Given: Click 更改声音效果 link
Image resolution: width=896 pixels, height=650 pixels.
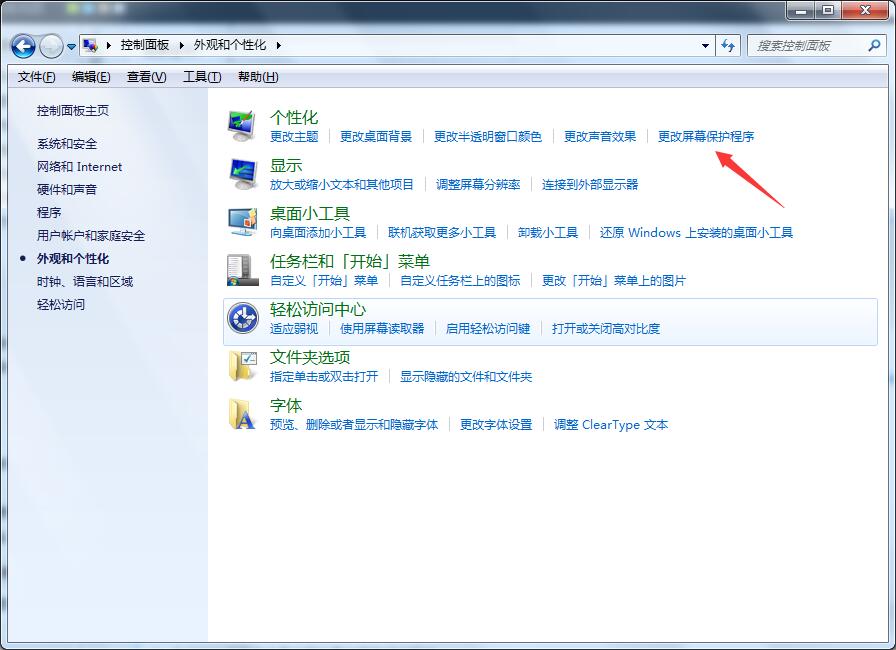Looking at the screenshot, I should 600,137.
